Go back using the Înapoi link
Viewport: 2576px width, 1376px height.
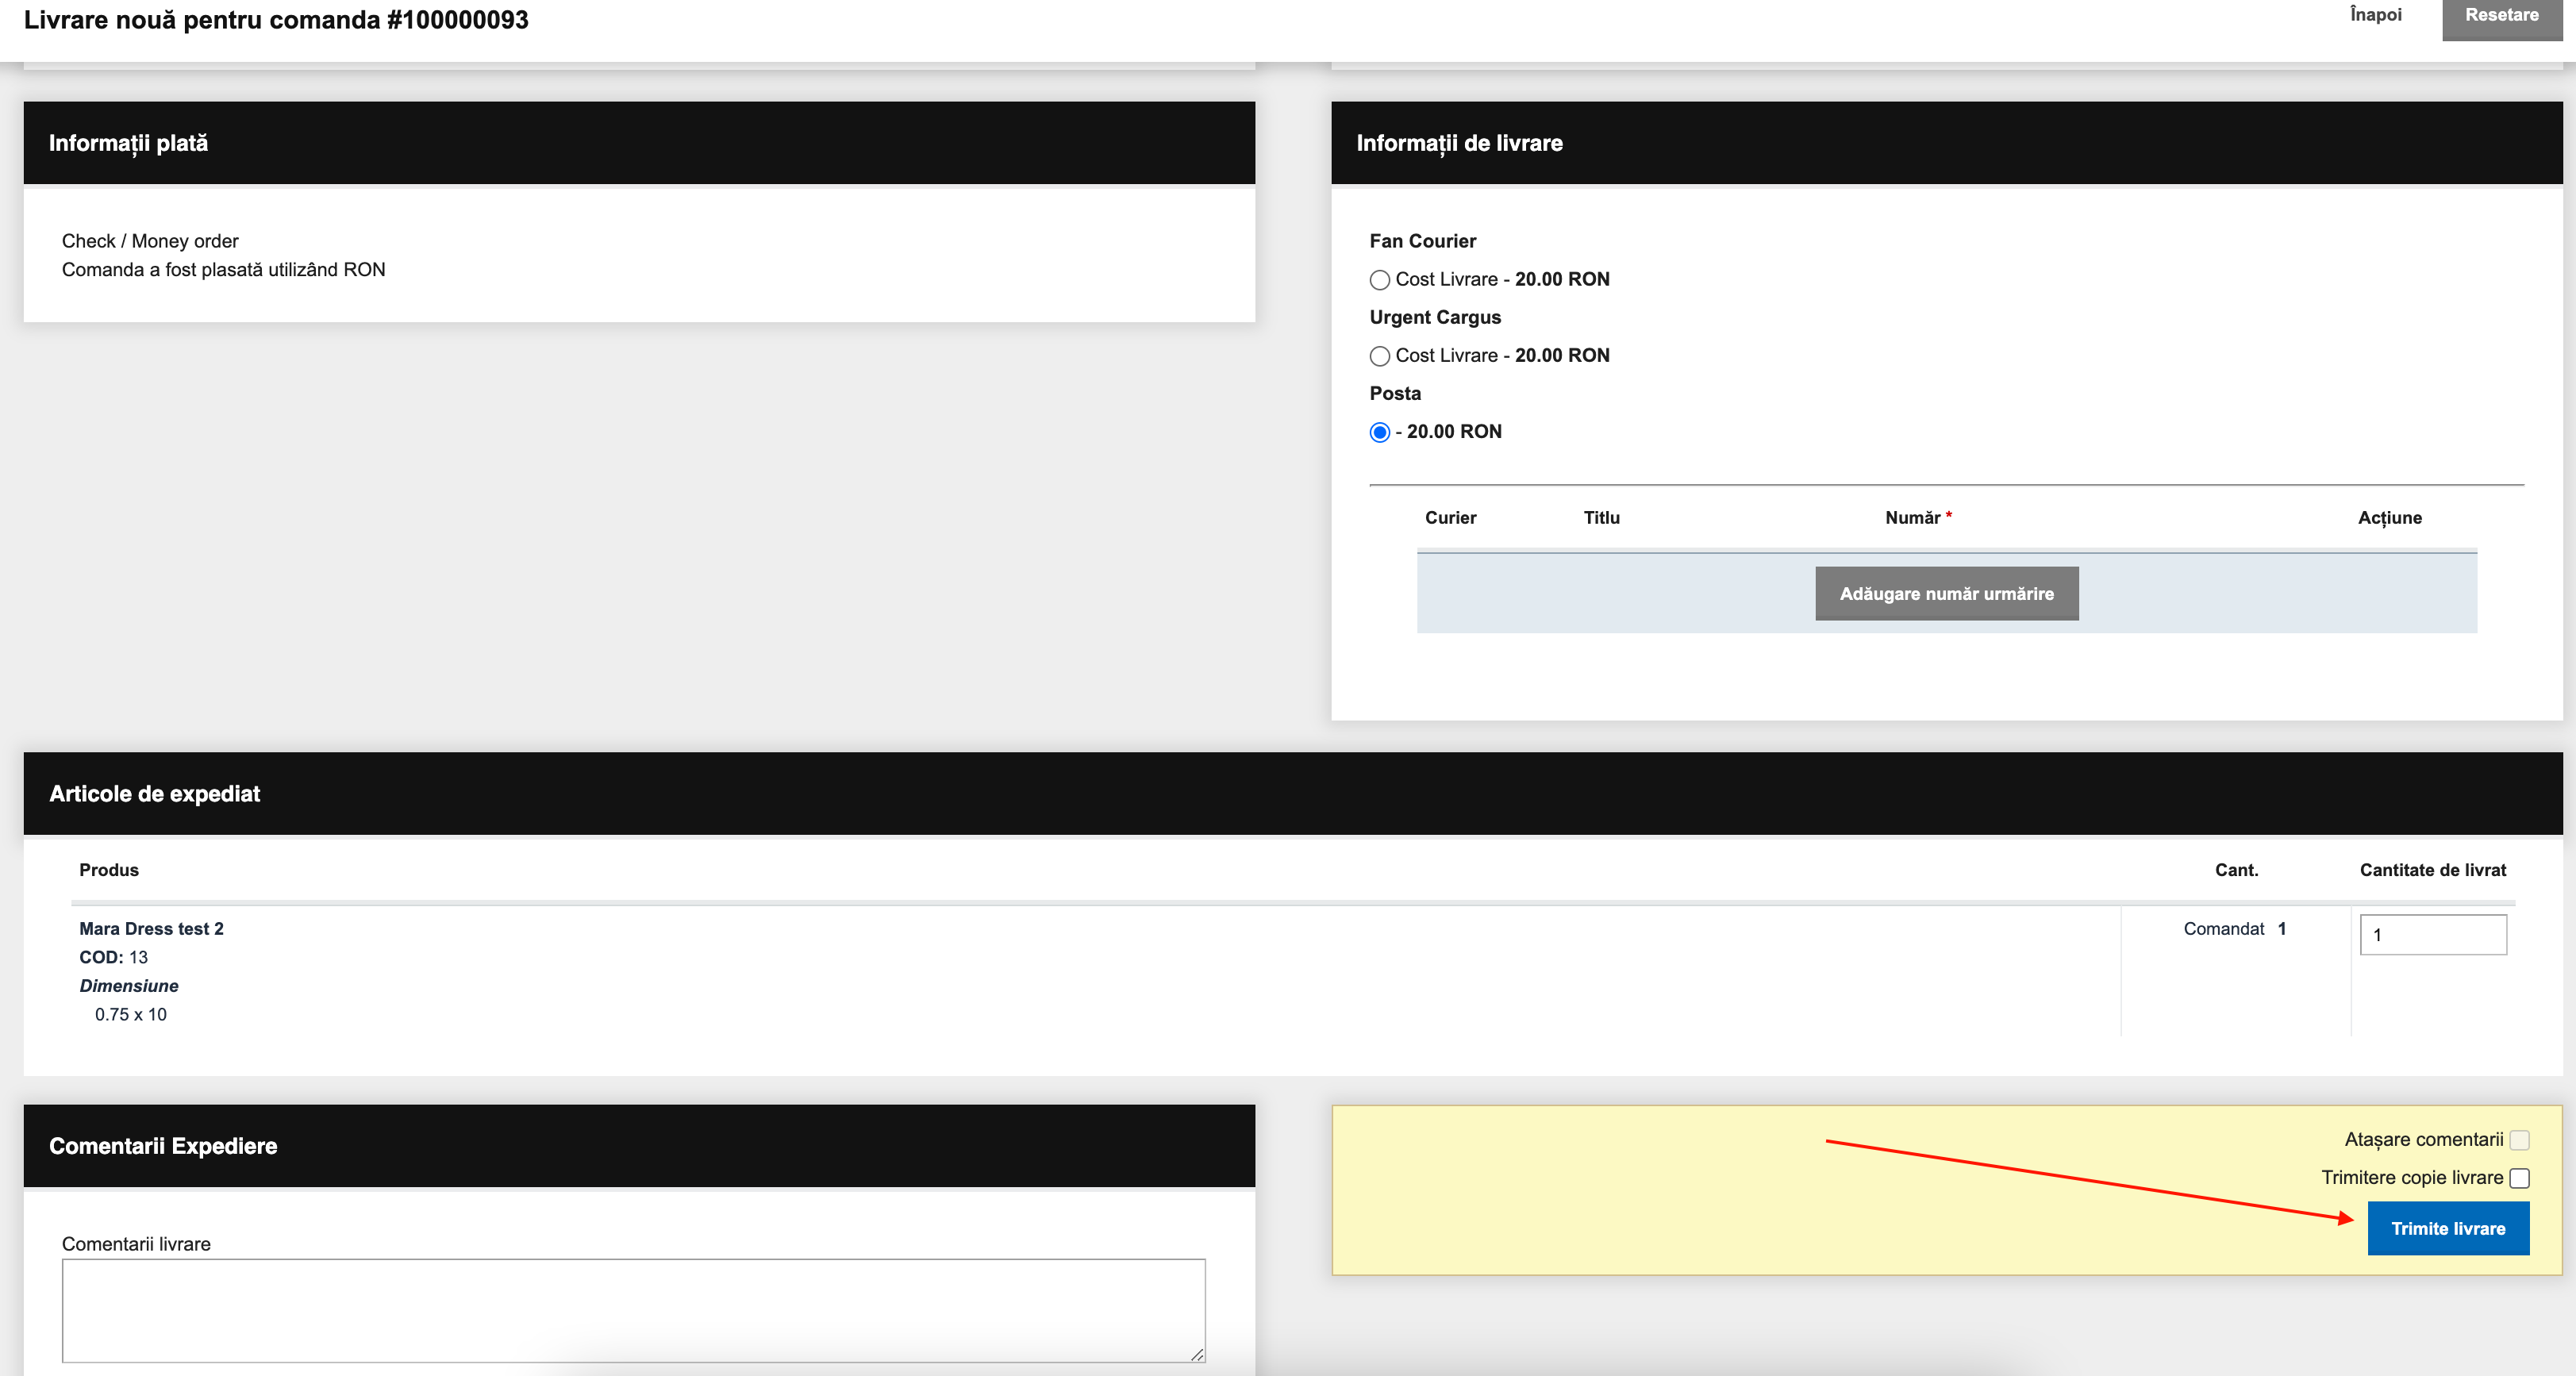tap(2375, 15)
